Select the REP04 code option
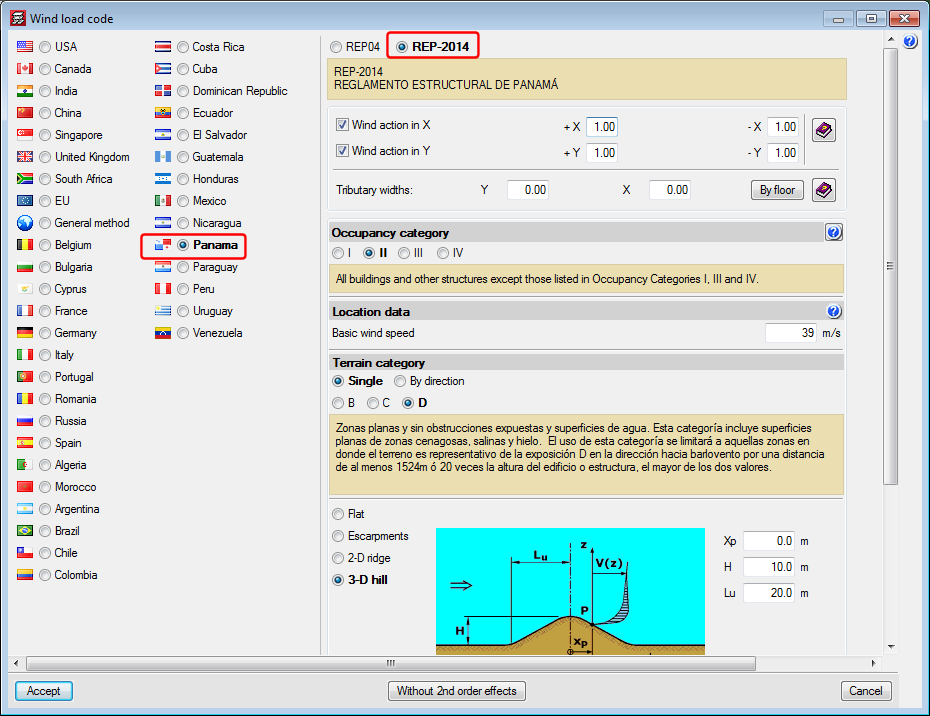The width and height of the screenshot is (930, 716). click(x=336, y=47)
